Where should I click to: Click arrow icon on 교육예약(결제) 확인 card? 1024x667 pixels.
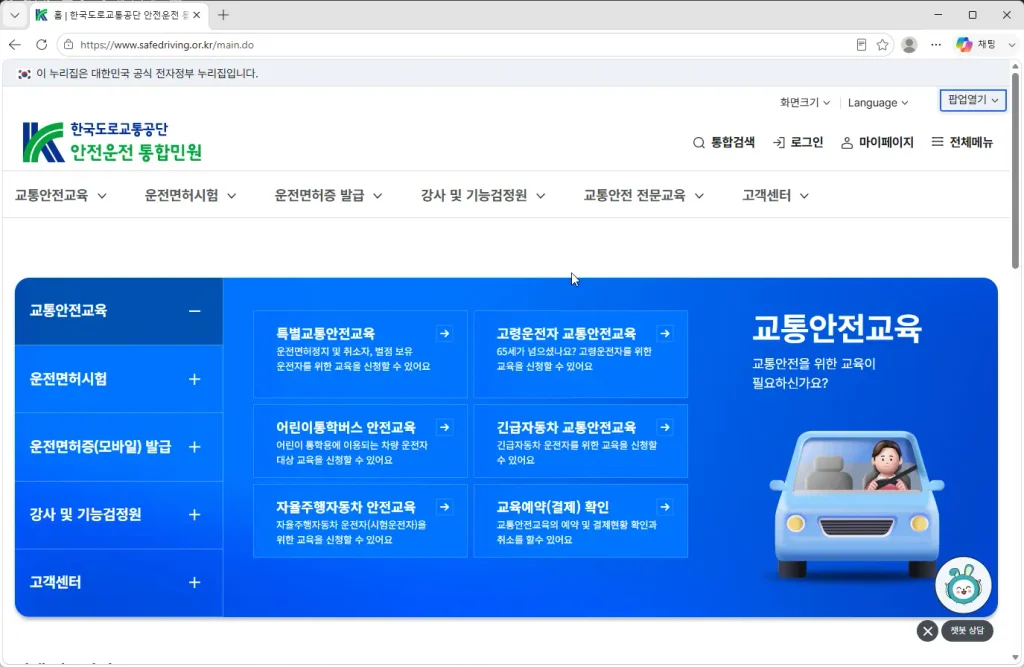click(x=665, y=507)
